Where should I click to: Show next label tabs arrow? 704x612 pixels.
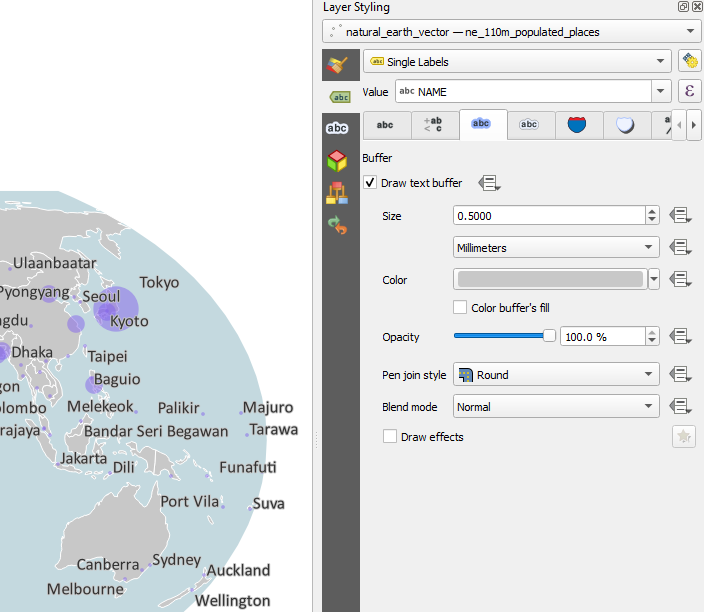coord(694,125)
